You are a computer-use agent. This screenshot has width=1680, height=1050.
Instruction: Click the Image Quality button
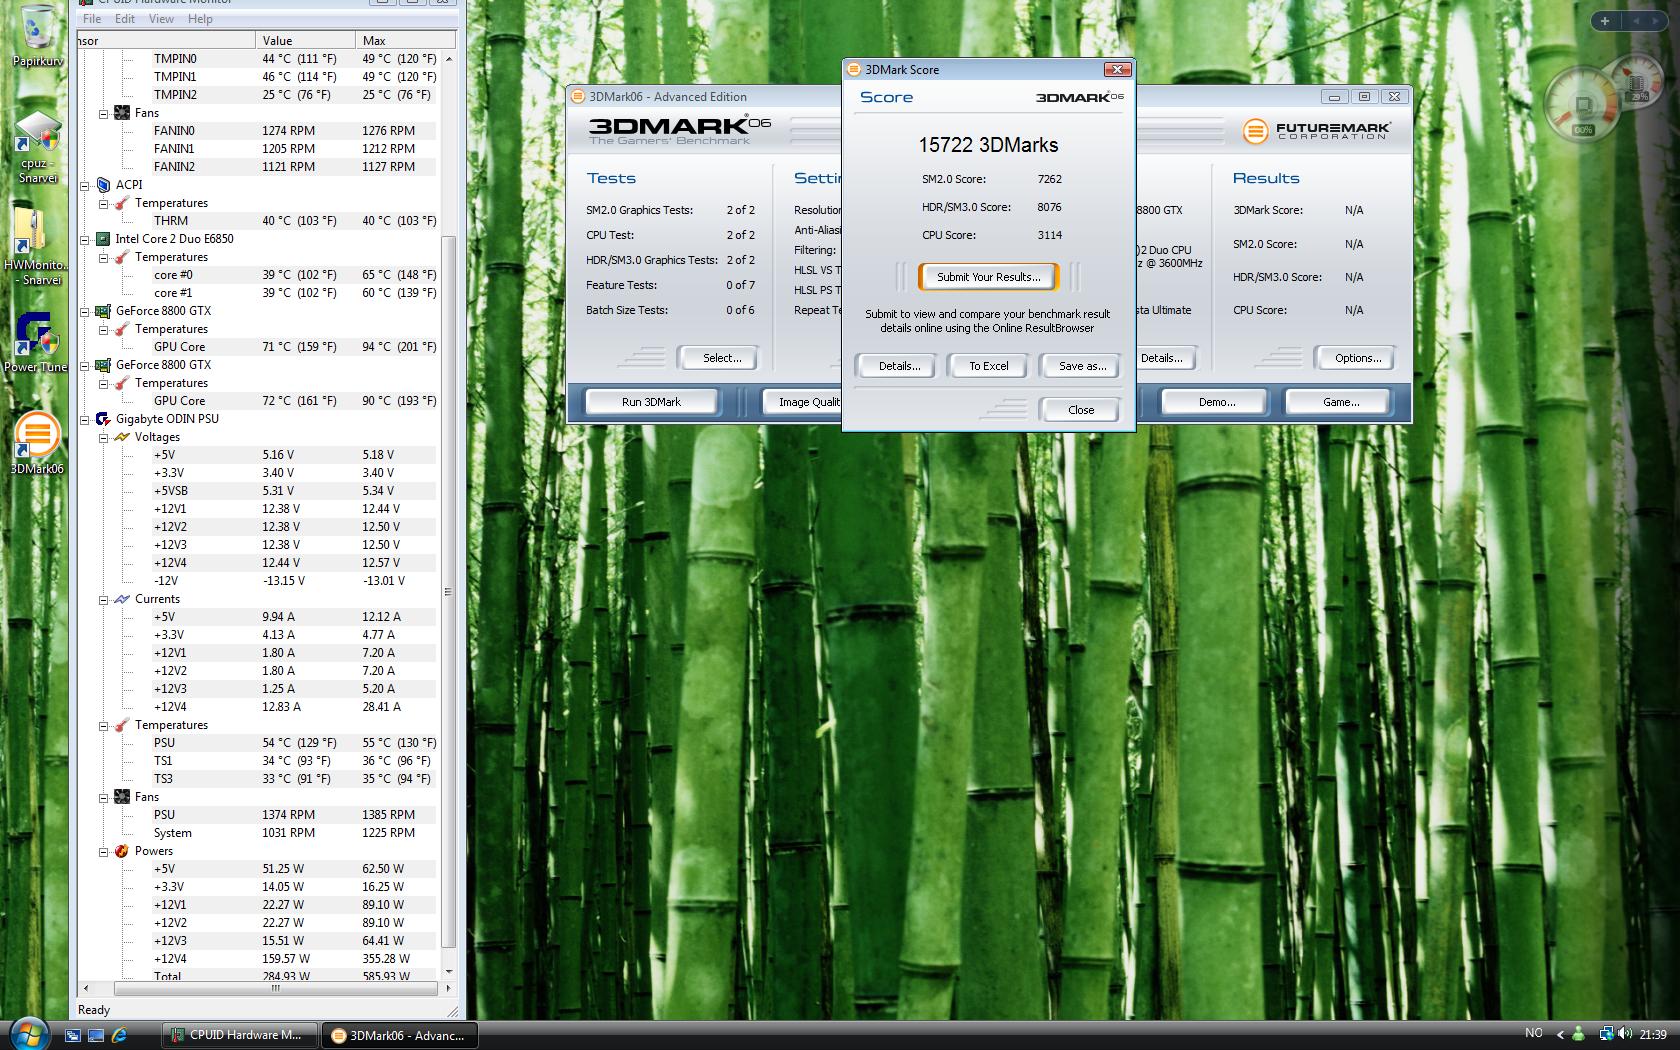[x=804, y=402]
